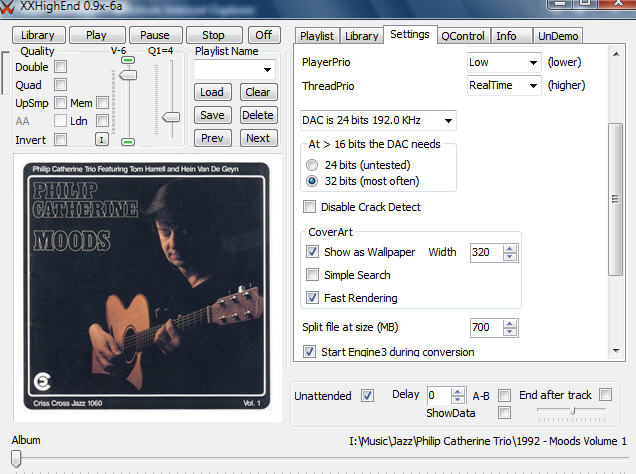Click the Q1=4 slider handle
This screenshot has width=636, height=474.
point(171,117)
